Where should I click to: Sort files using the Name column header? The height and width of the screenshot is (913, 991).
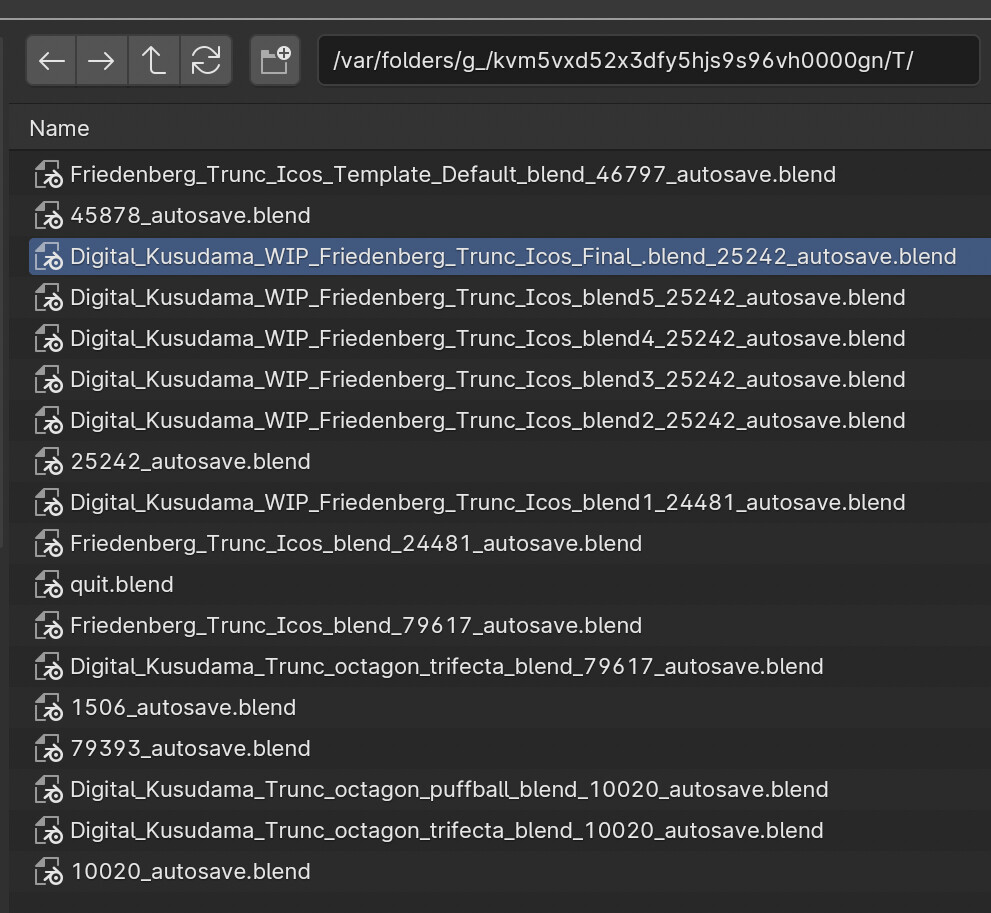pyautogui.click(x=58, y=128)
